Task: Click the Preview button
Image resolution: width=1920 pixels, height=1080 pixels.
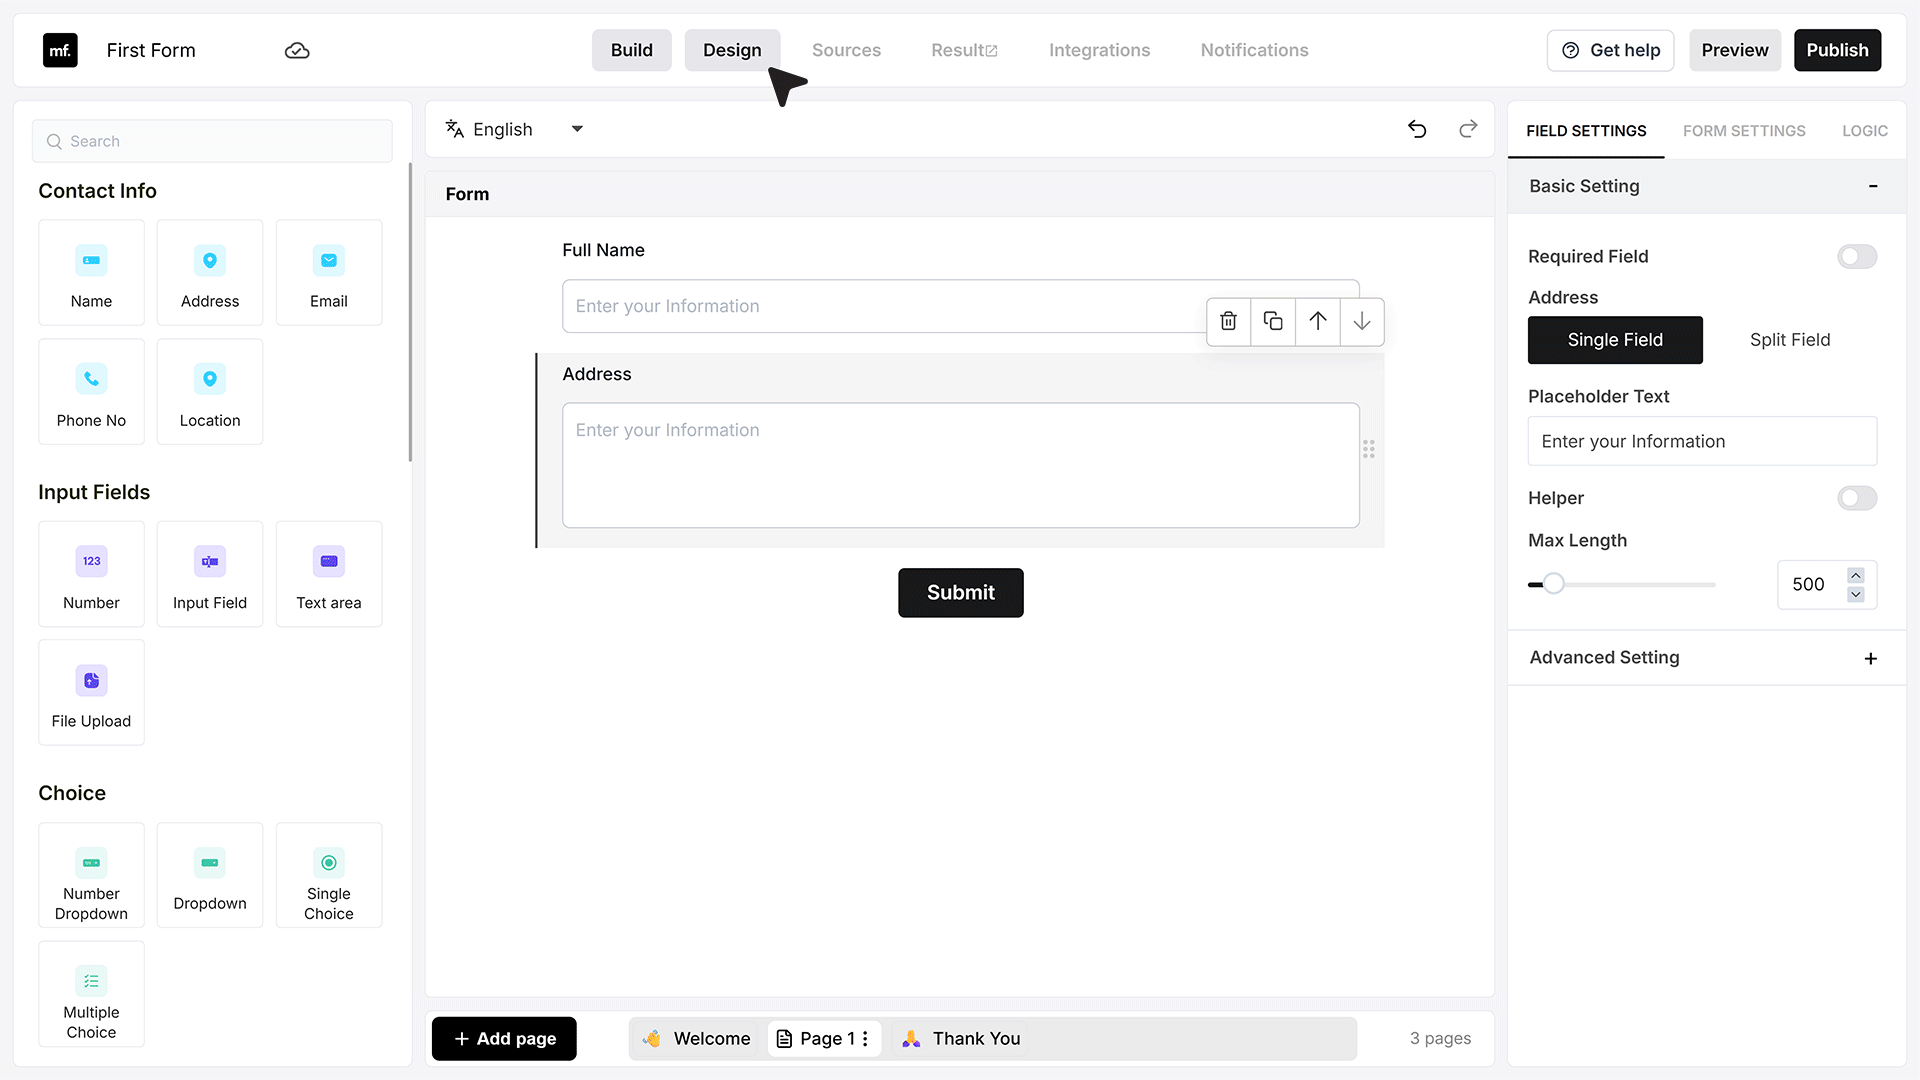Action: pos(1735,50)
